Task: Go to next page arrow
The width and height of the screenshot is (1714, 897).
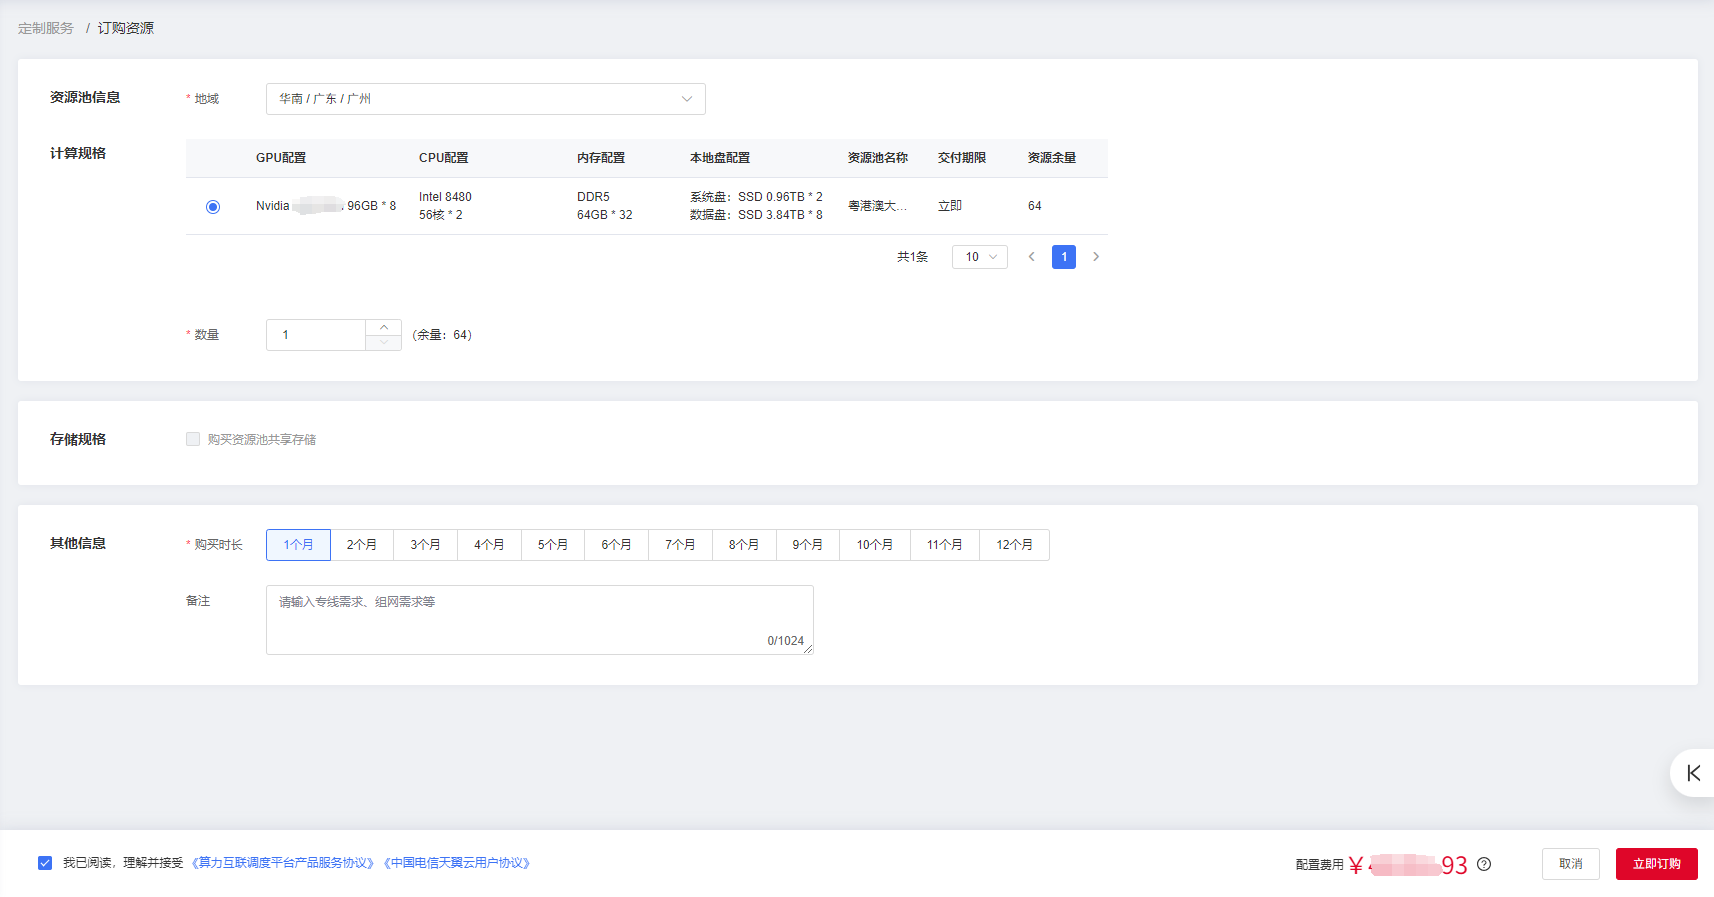Action: pyautogui.click(x=1096, y=257)
